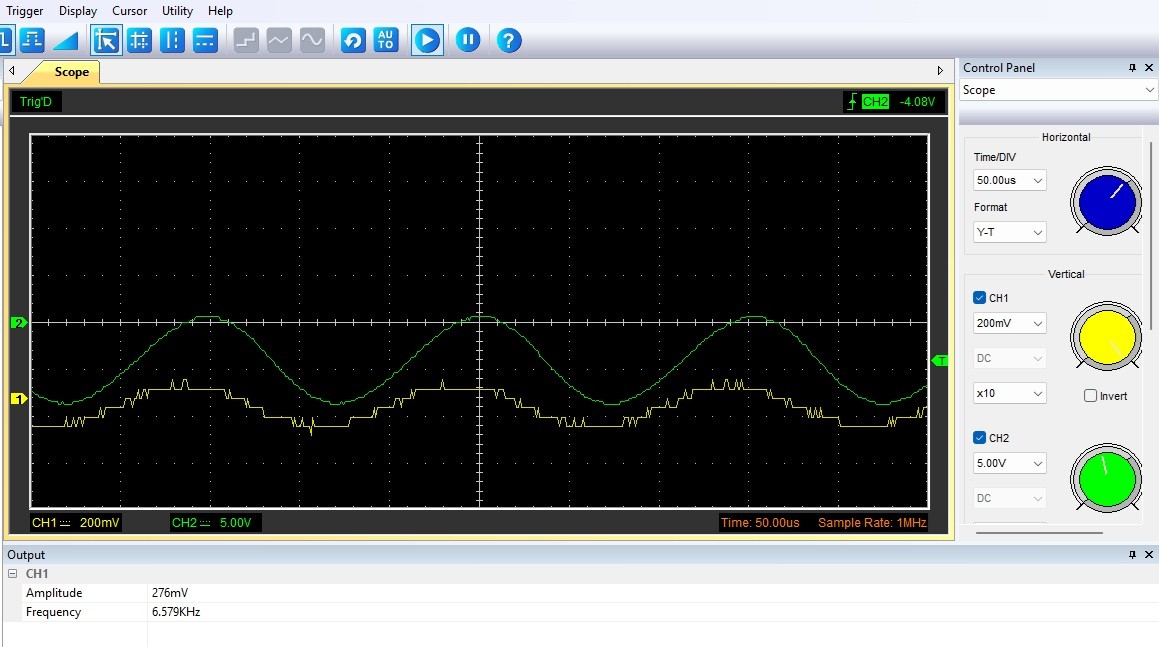The image size is (1159, 647).
Task: Select the vertical cursor lines icon
Action: pos(172,40)
